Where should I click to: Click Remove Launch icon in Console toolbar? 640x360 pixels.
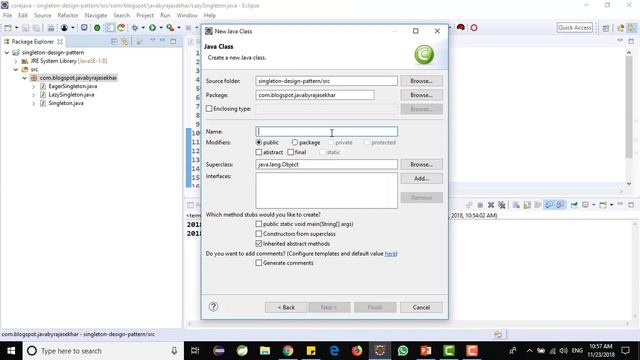pyautogui.click(x=491, y=205)
